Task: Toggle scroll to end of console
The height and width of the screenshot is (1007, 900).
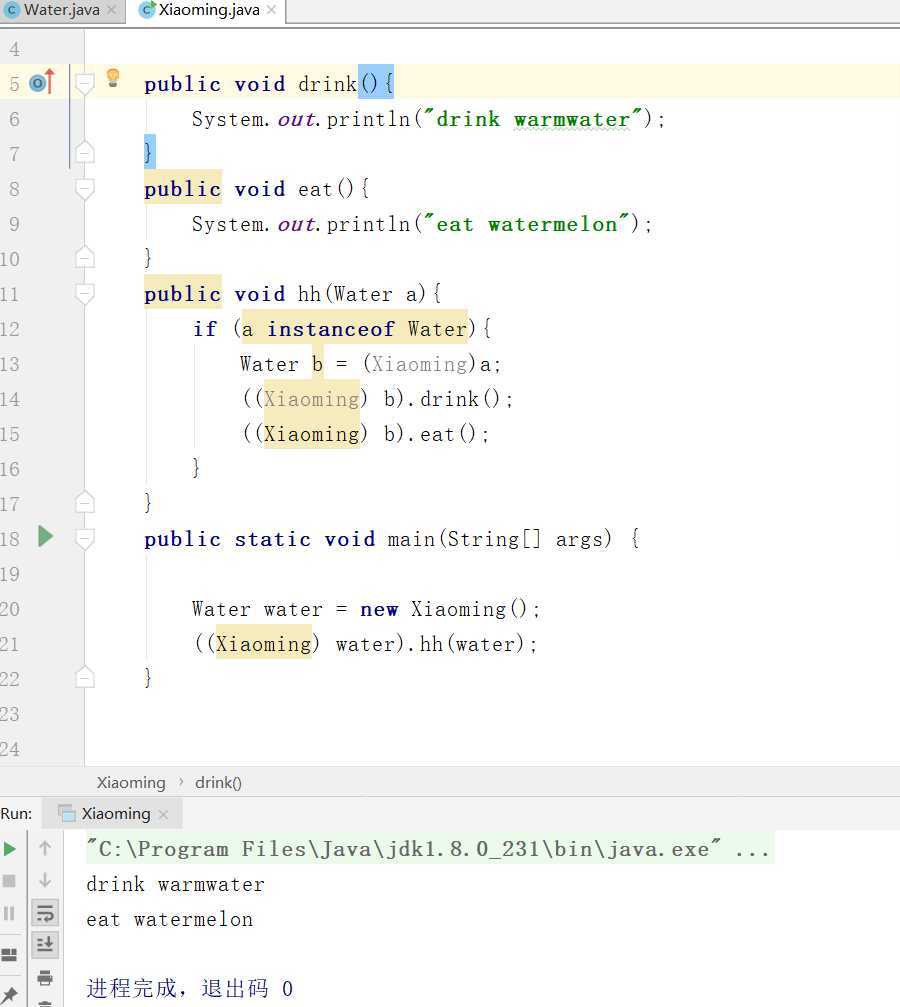Action: click(x=45, y=945)
